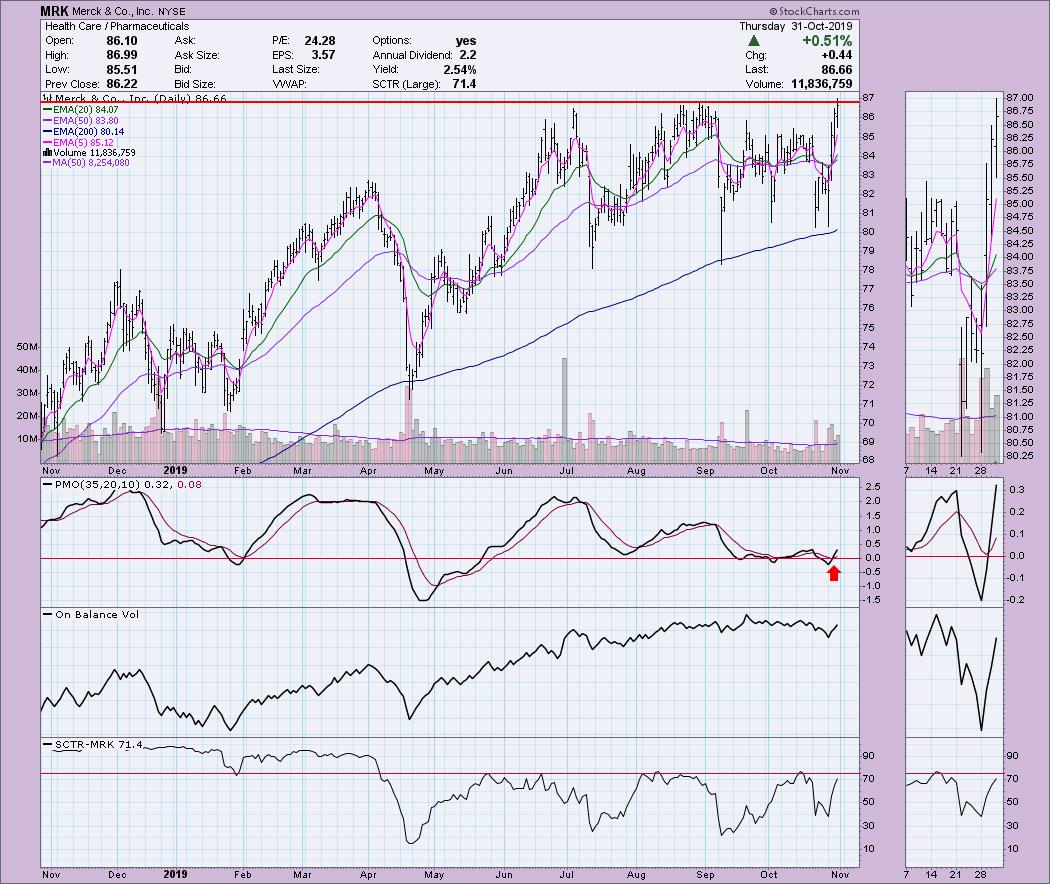Click the MRK ticker symbol in the title
The width and height of the screenshot is (1050, 884).
pyautogui.click(x=53, y=11)
